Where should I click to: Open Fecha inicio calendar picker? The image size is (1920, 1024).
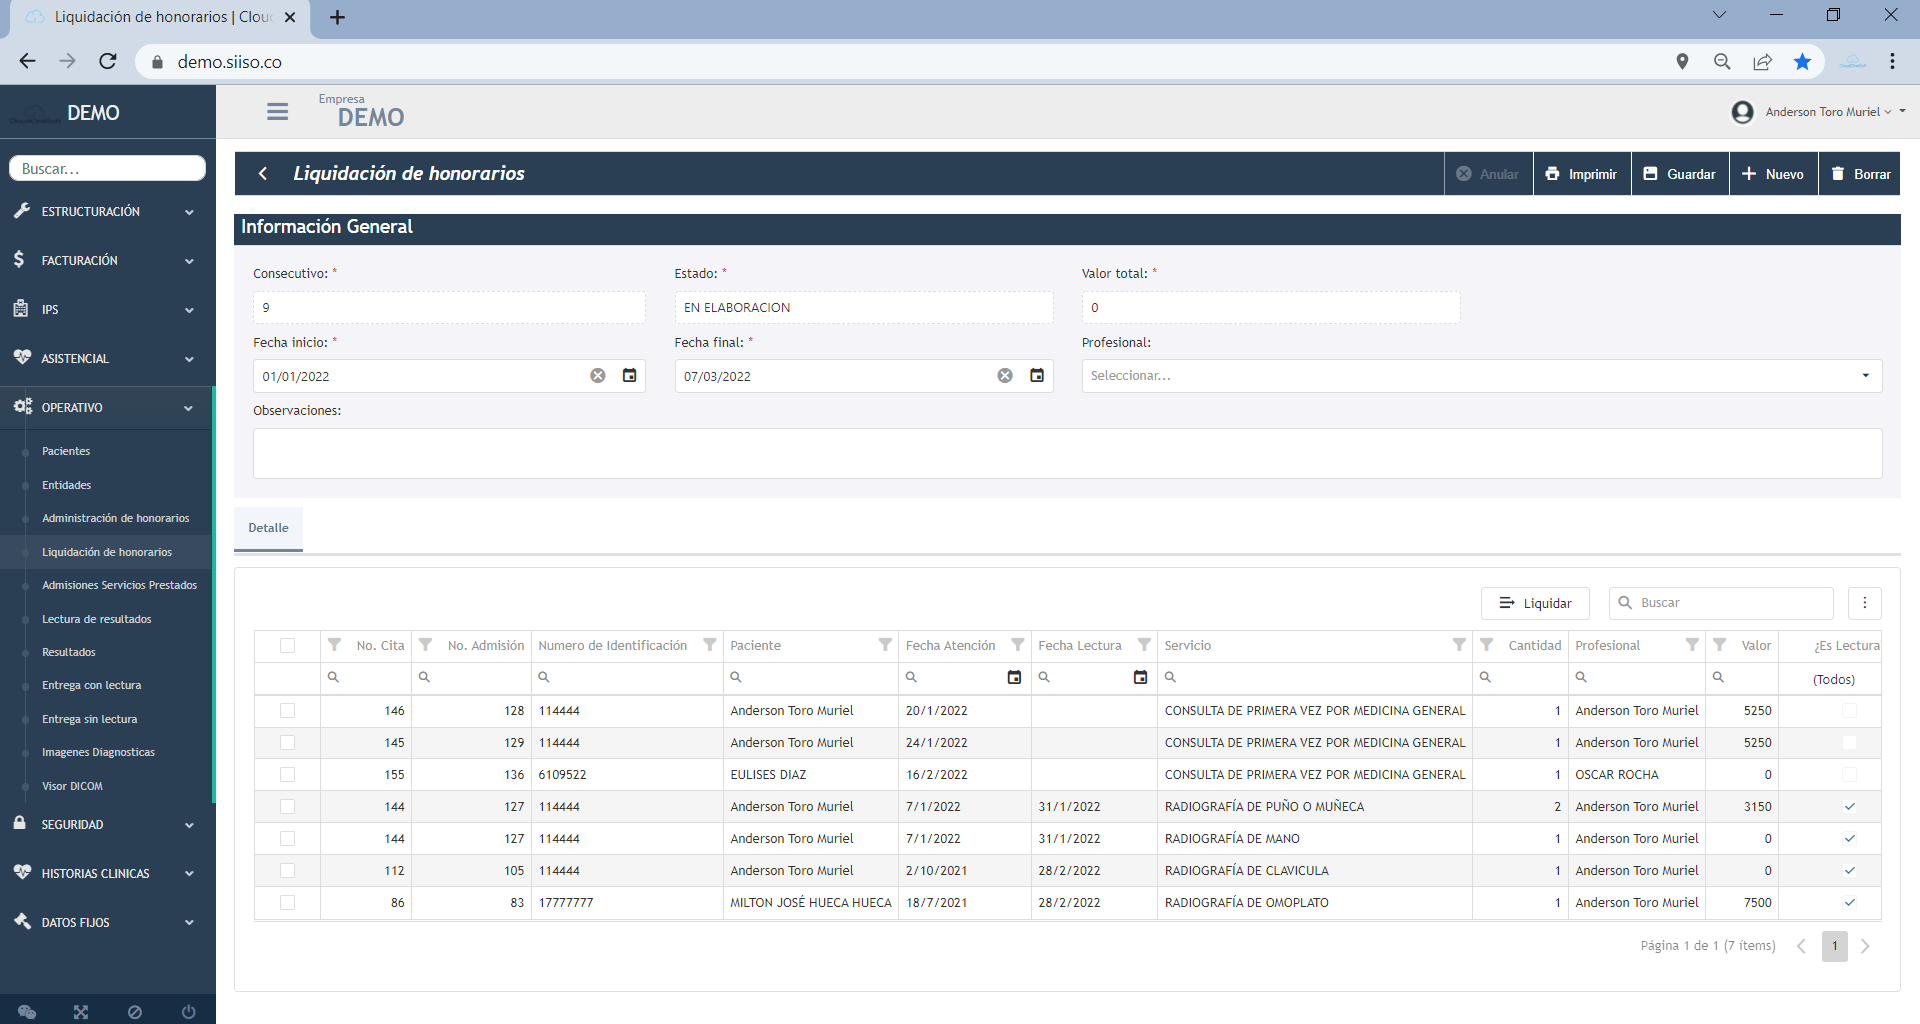[630, 376]
